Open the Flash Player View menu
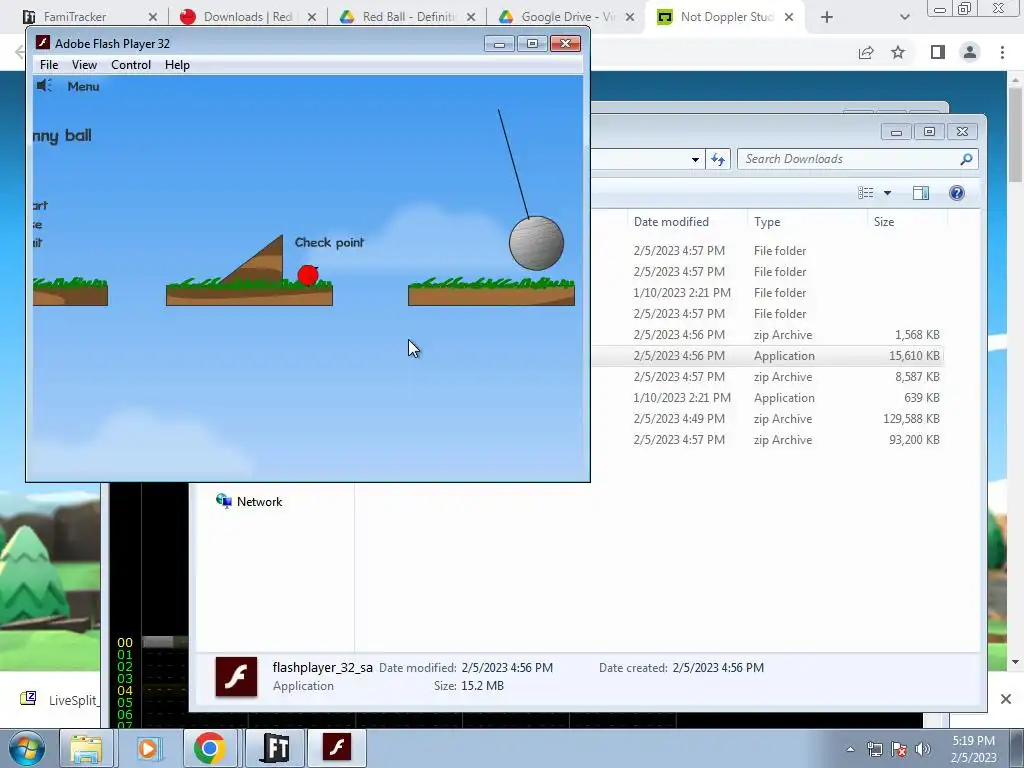 84,65
